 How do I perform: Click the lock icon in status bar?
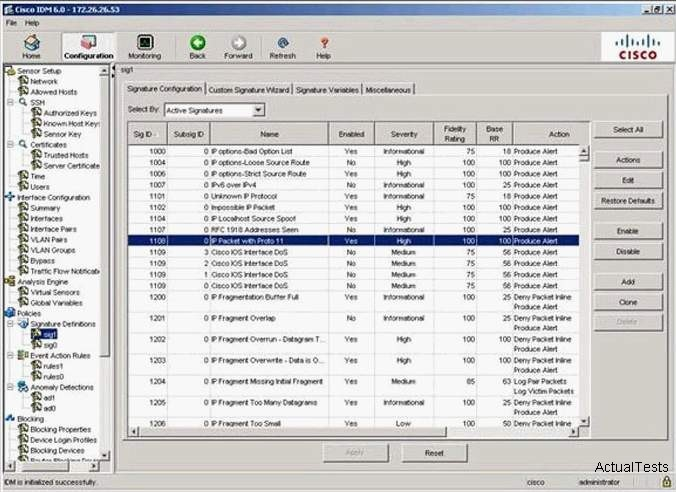[x=667, y=481]
